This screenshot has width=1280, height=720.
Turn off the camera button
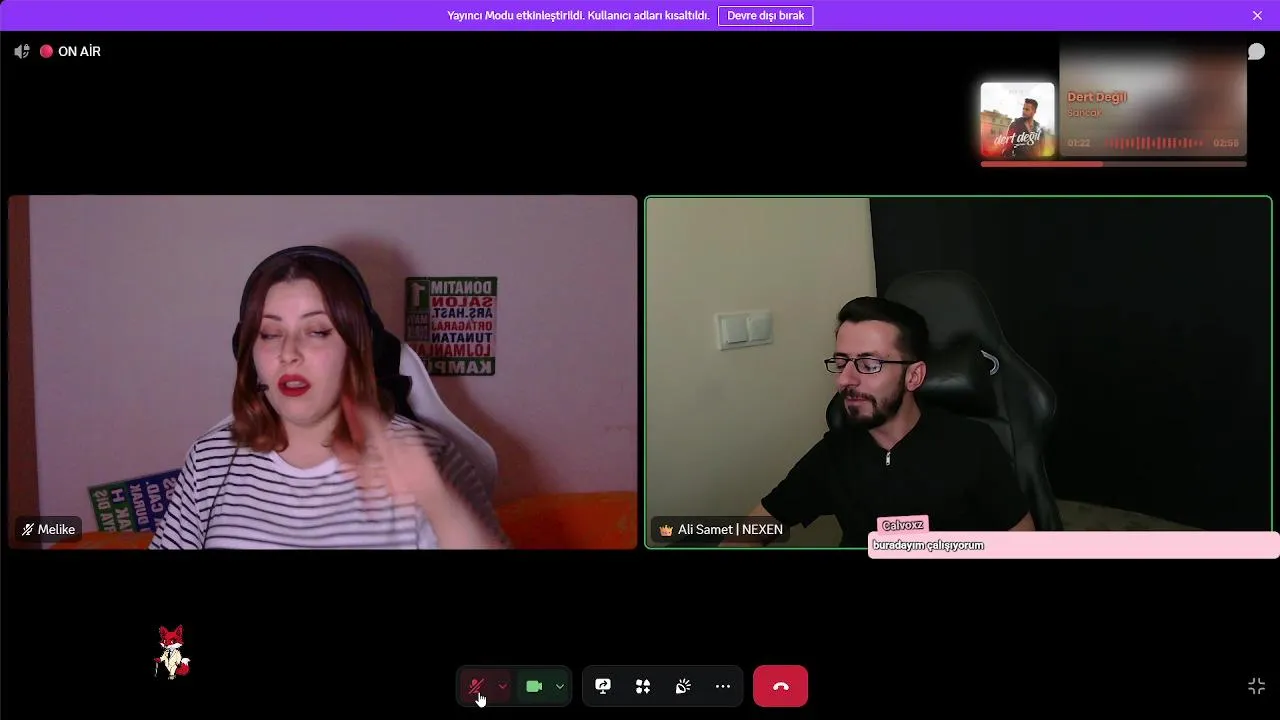534,686
